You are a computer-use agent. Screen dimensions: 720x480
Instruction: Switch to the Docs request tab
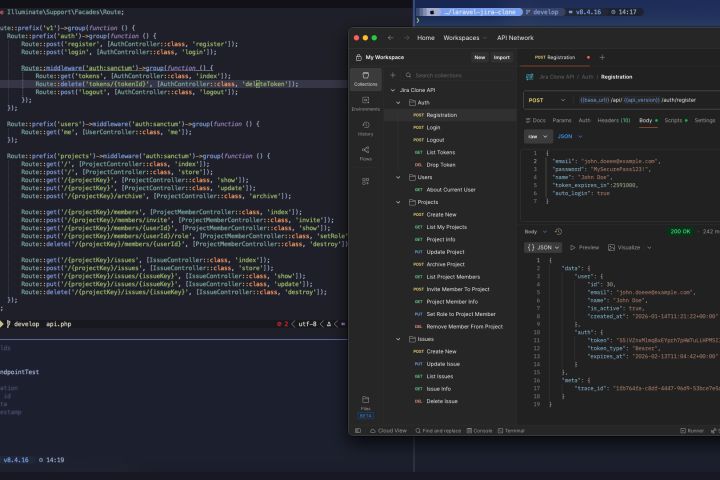[x=535, y=120]
